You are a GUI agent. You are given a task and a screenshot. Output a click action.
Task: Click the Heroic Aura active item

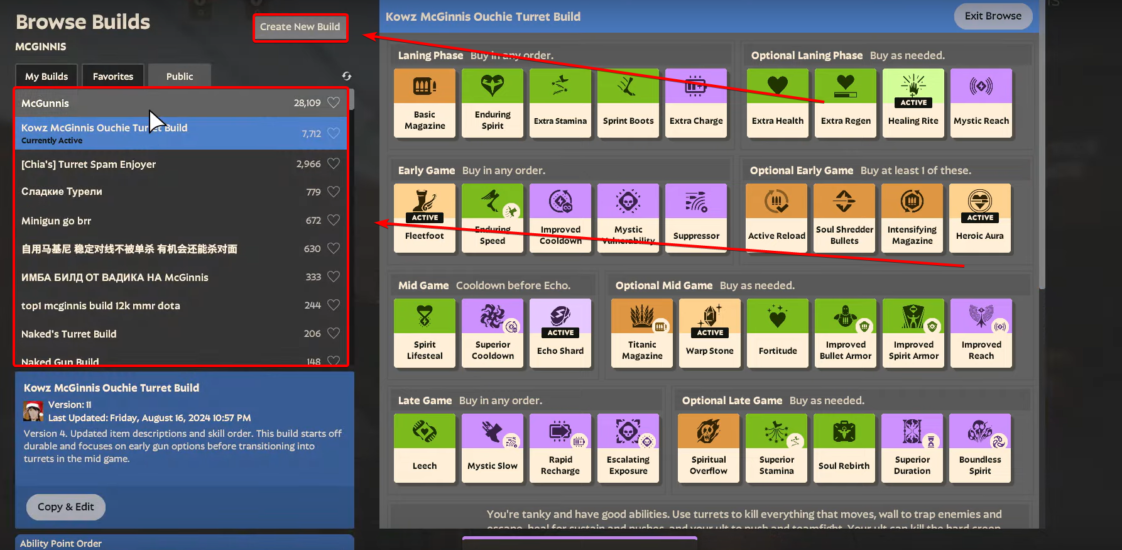(980, 218)
